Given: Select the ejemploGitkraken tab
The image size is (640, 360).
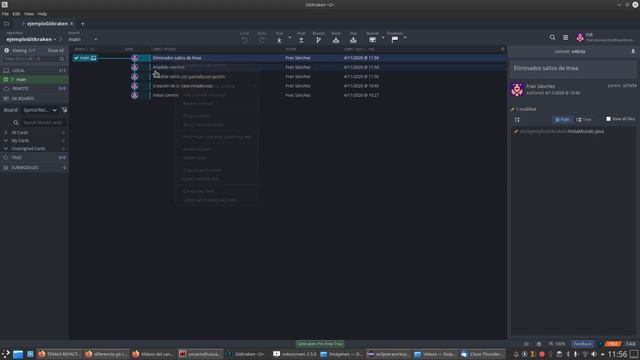Looking at the screenshot, I should [x=47, y=24].
